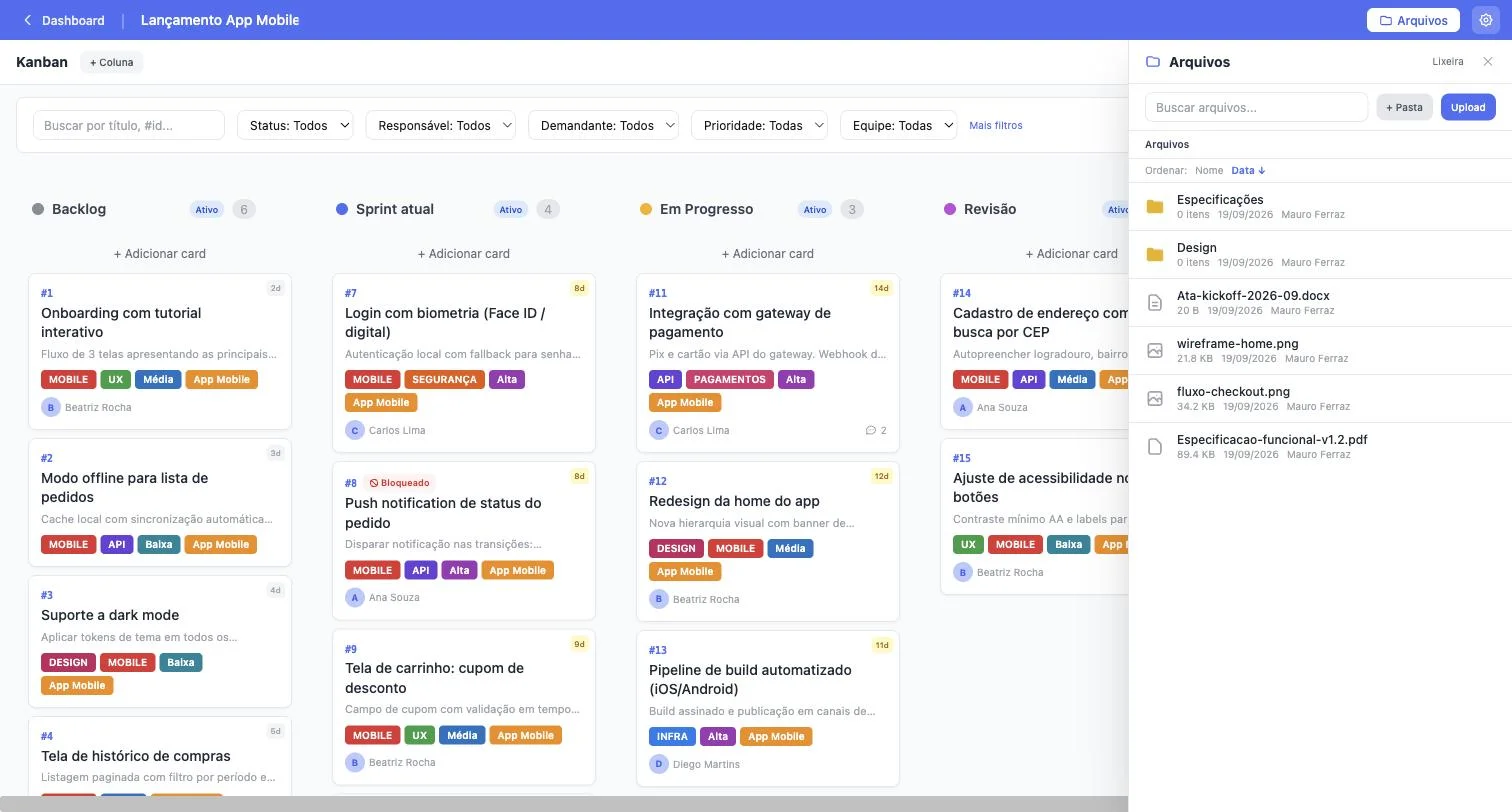Image resolution: width=1512 pixels, height=812 pixels.
Task: Click Diego Martins avatar on card #13
Action: pos(658,764)
